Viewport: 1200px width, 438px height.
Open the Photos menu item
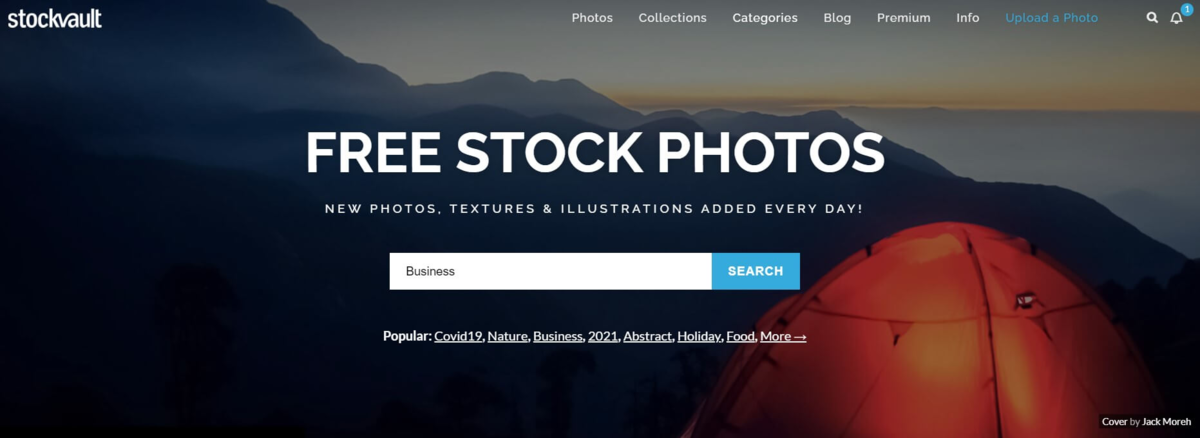point(592,18)
